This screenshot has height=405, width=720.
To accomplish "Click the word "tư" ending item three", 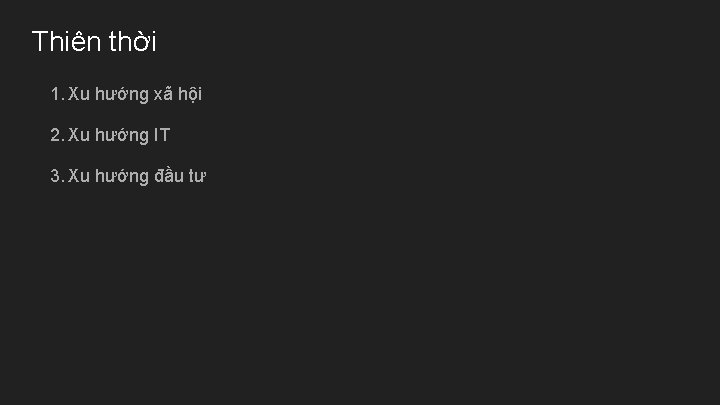I will click(197, 176).
